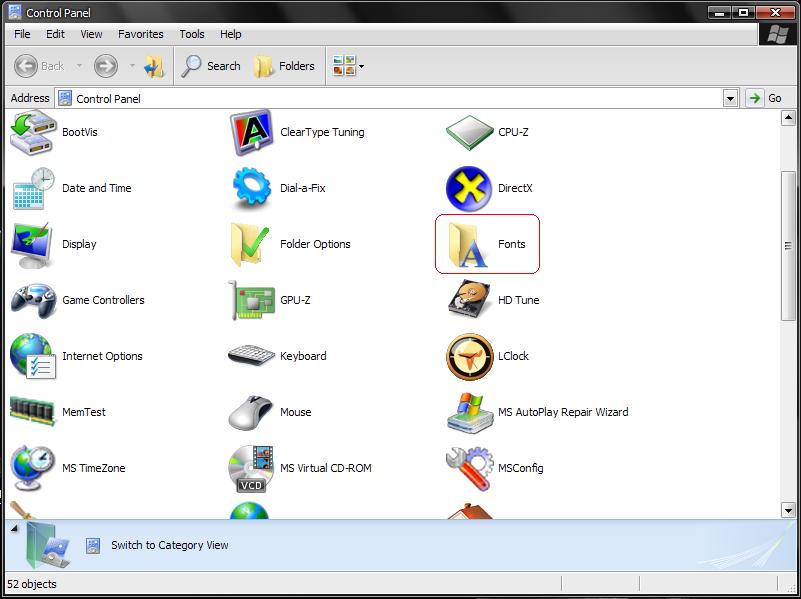Open the Display monitor icon
The image size is (801, 599).
coord(32,245)
